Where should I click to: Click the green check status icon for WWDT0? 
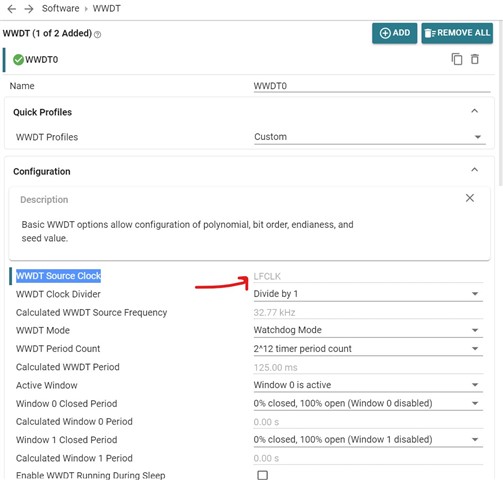[x=18, y=60]
